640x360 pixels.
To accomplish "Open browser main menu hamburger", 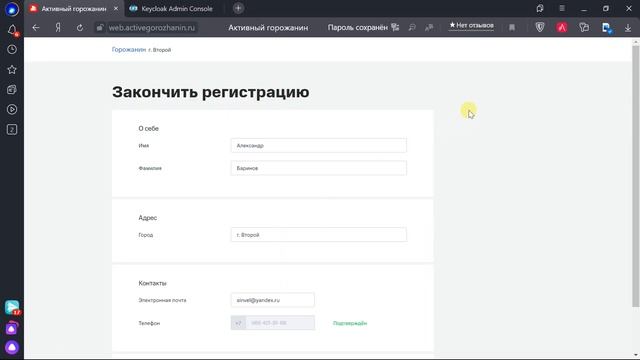I will 562,8.
